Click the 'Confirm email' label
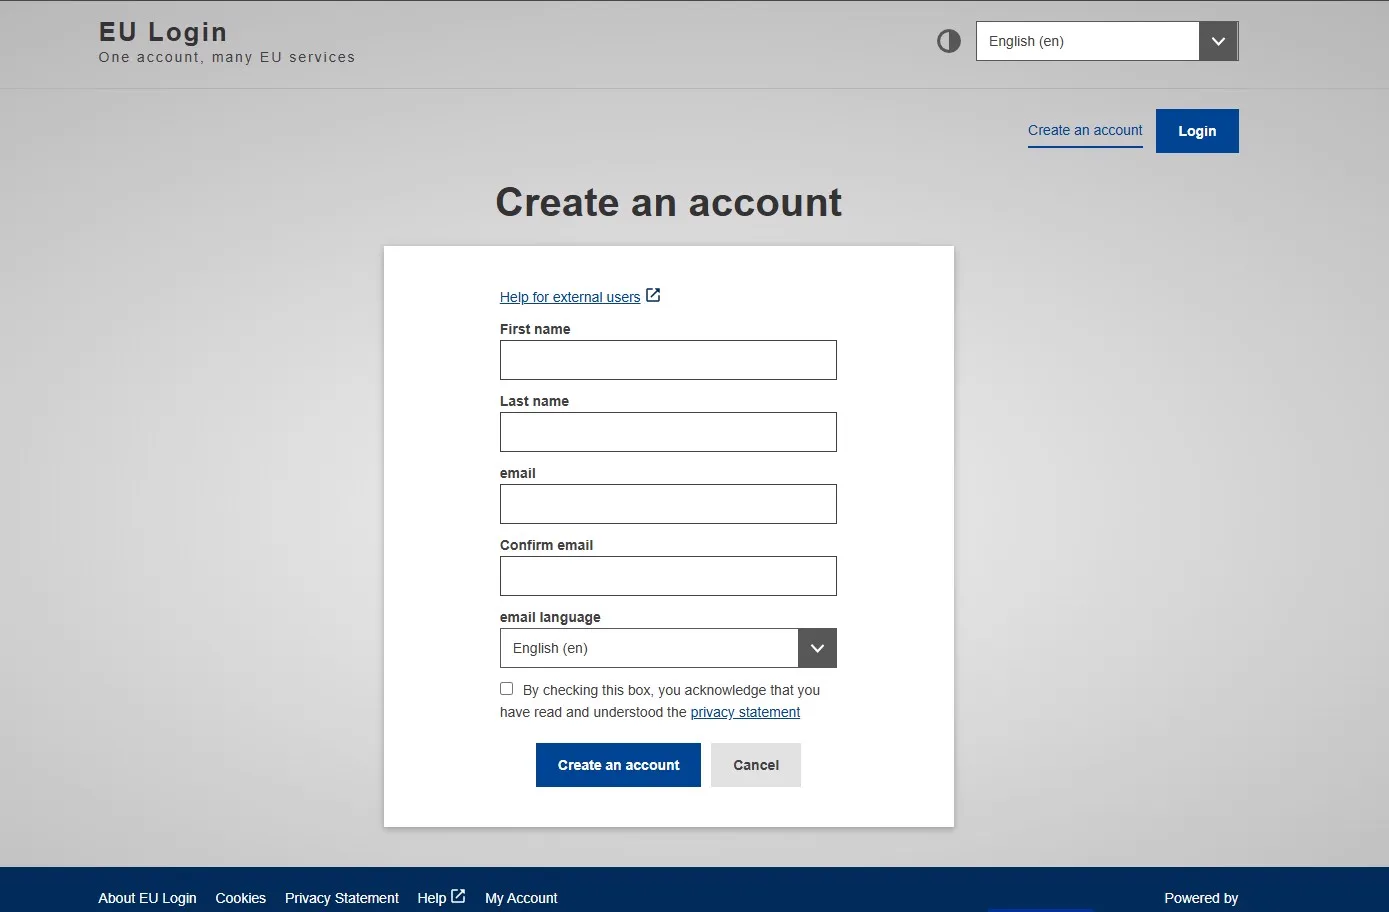The width and height of the screenshot is (1389, 912). pyautogui.click(x=546, y=545)
